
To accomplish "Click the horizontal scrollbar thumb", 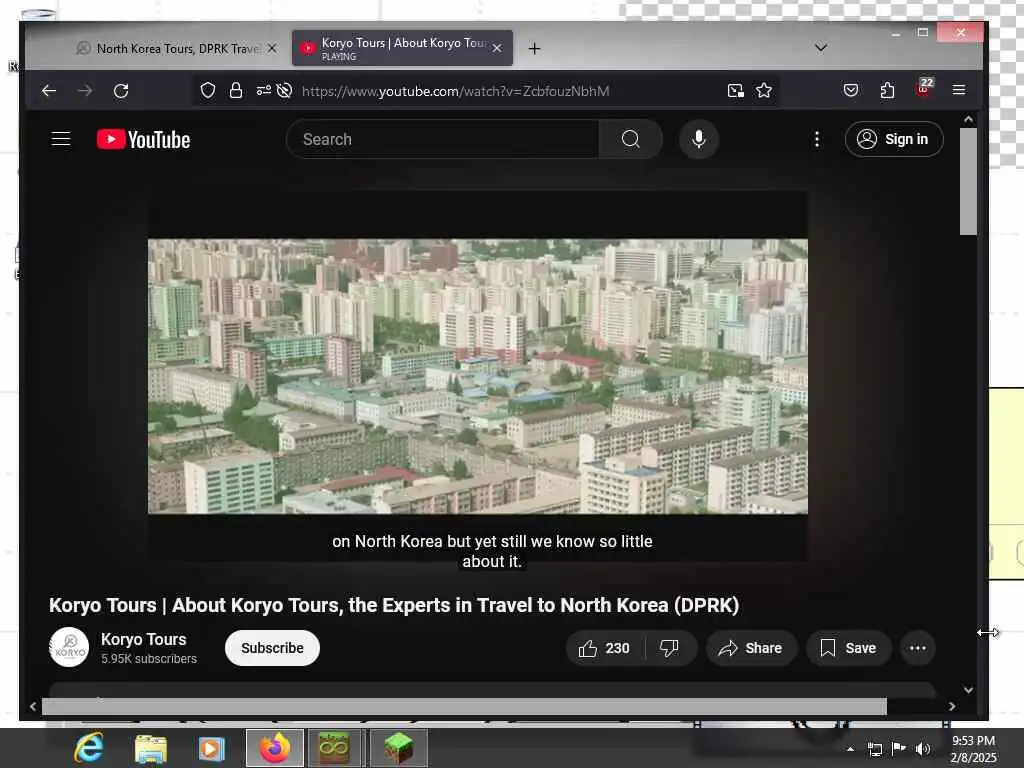I will tap(464, 706).
